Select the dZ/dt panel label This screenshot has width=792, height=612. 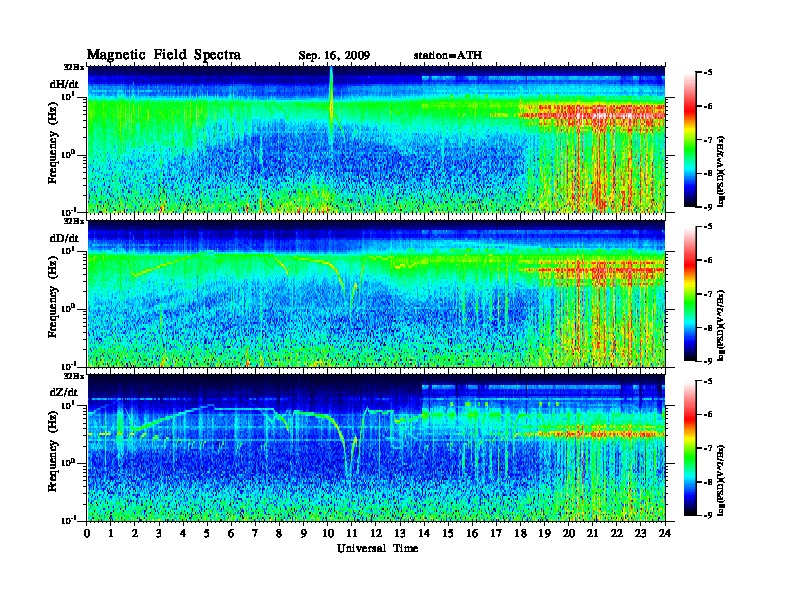point(64,392)
